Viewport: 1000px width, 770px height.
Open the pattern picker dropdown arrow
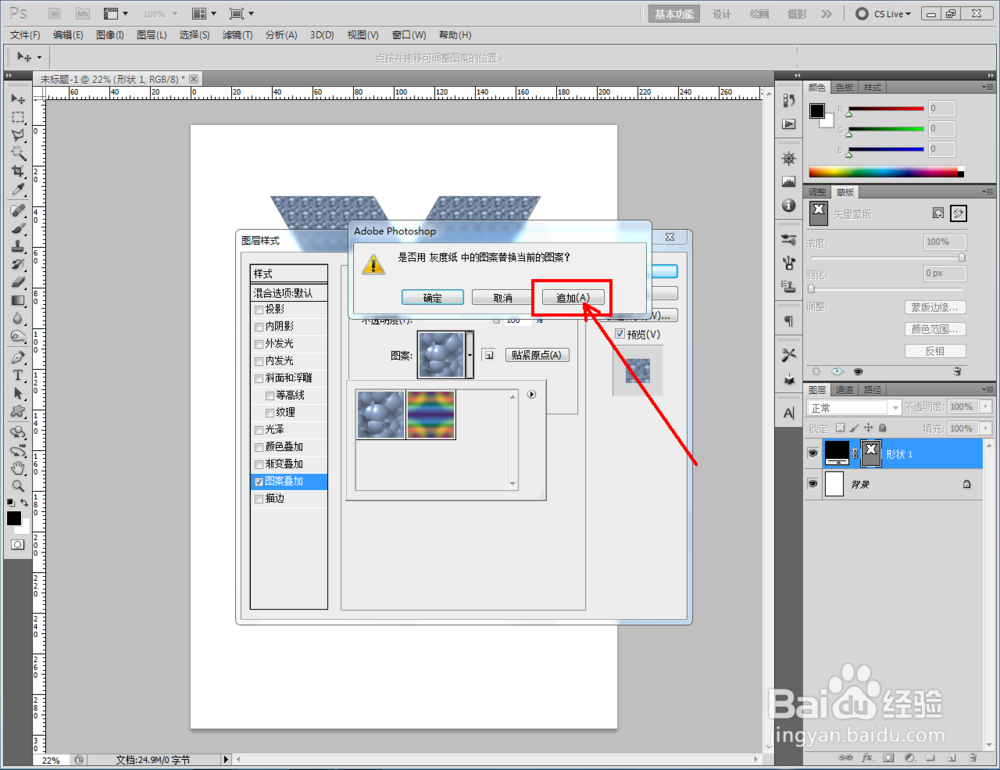pos(469,355)
